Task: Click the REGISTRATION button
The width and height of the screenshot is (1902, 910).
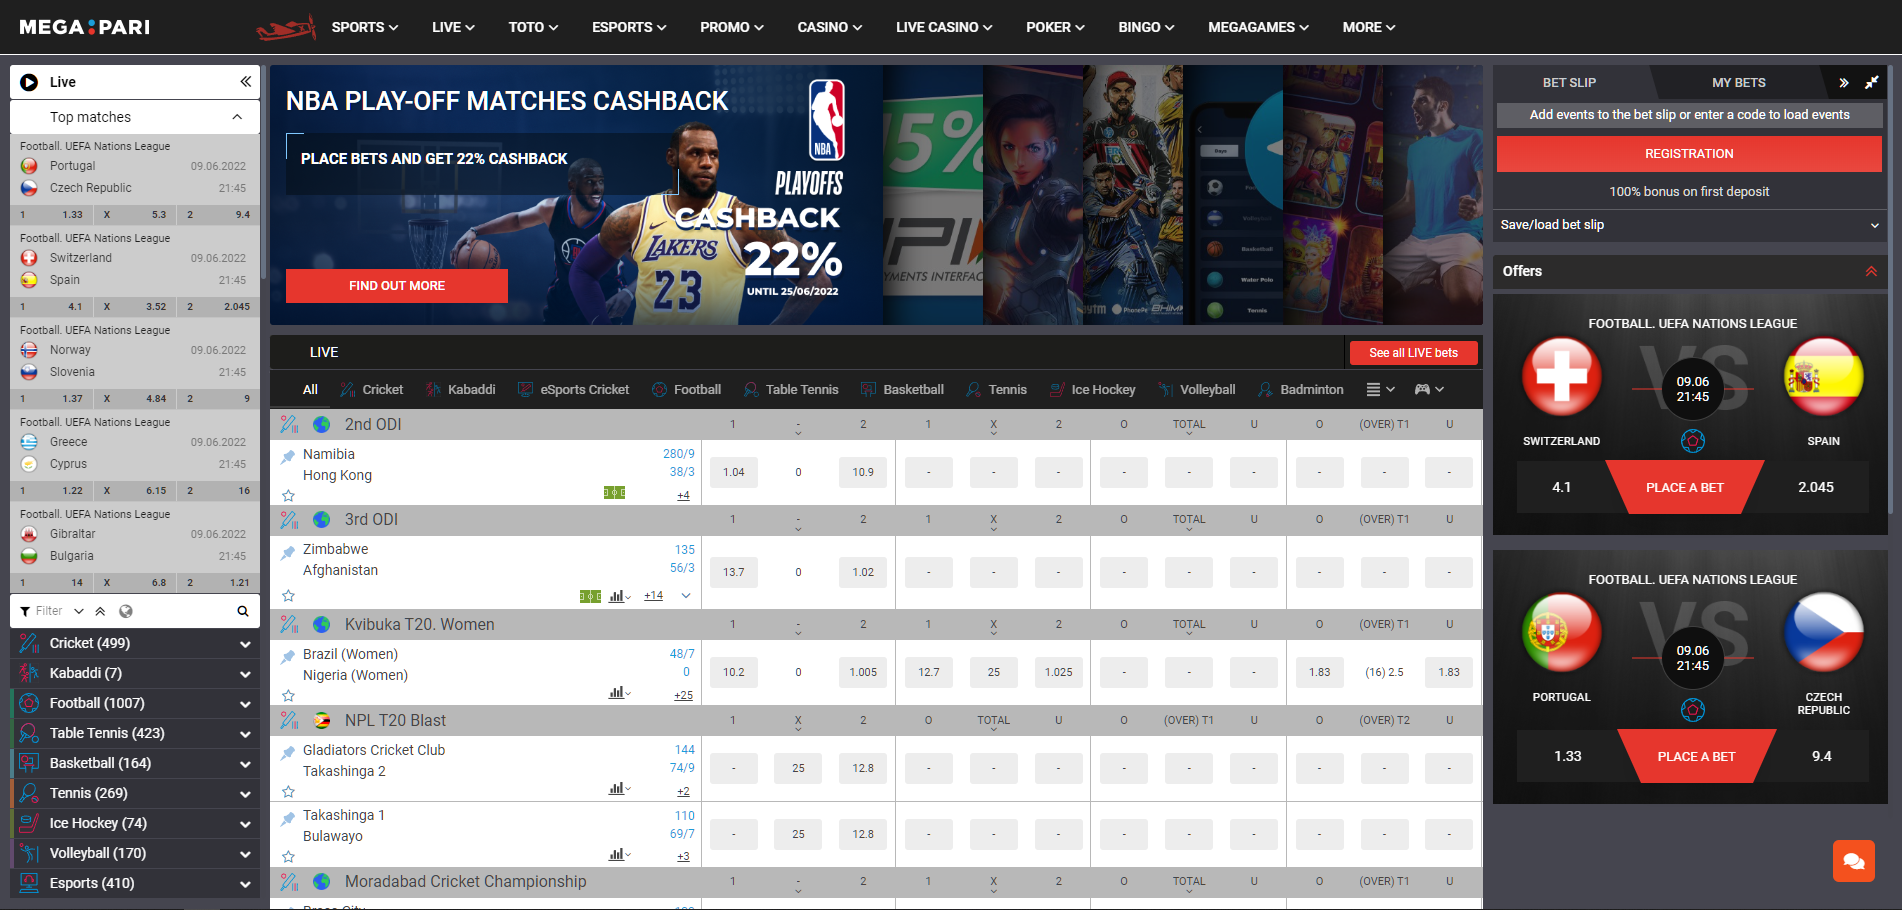Action: [x=1689, y=153]
